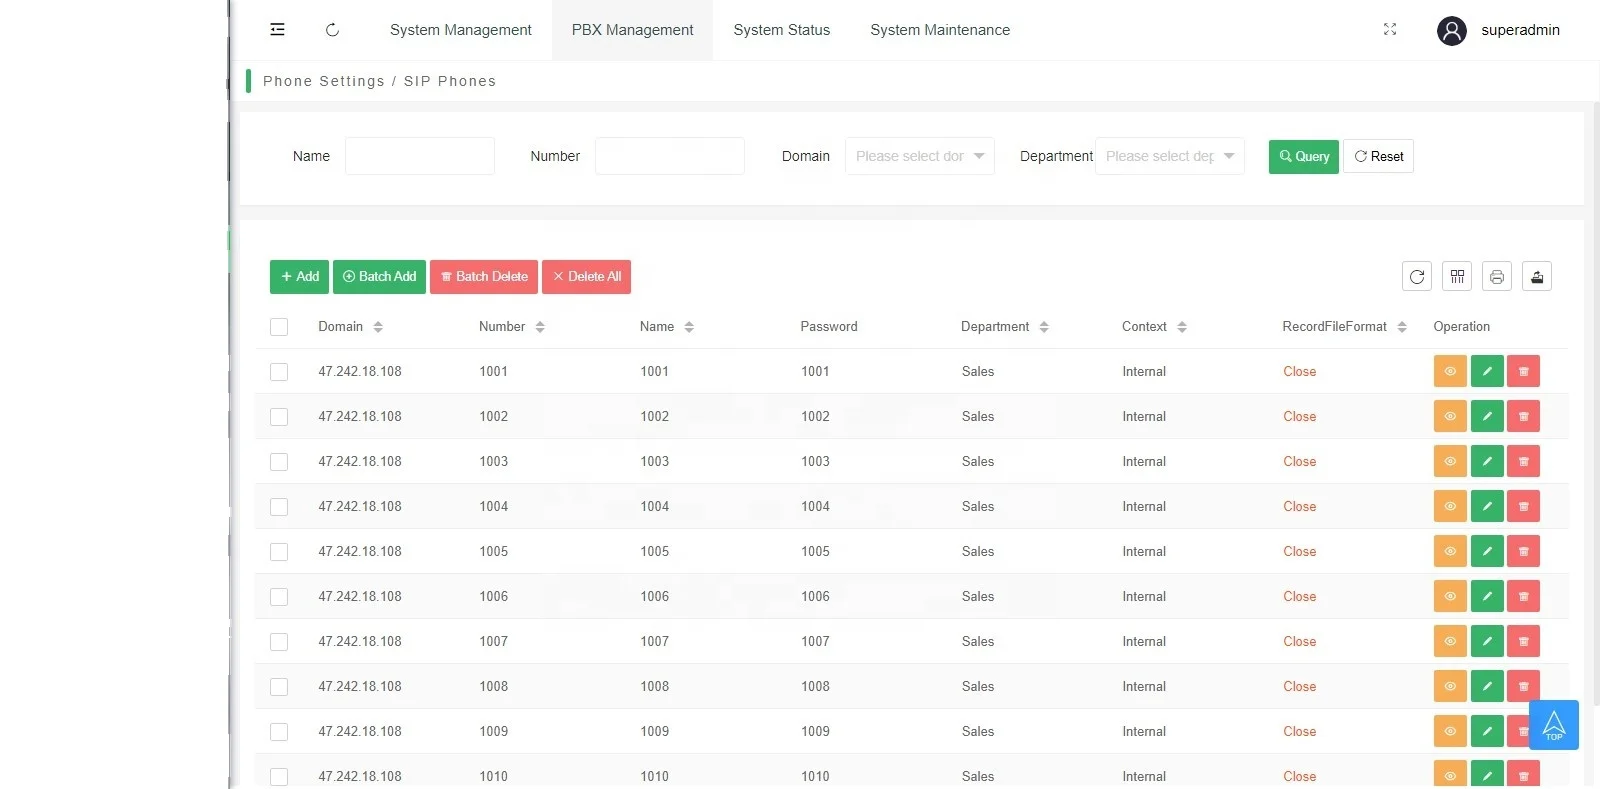
Task: Edit extension 1006 row
Action: 1487,596
